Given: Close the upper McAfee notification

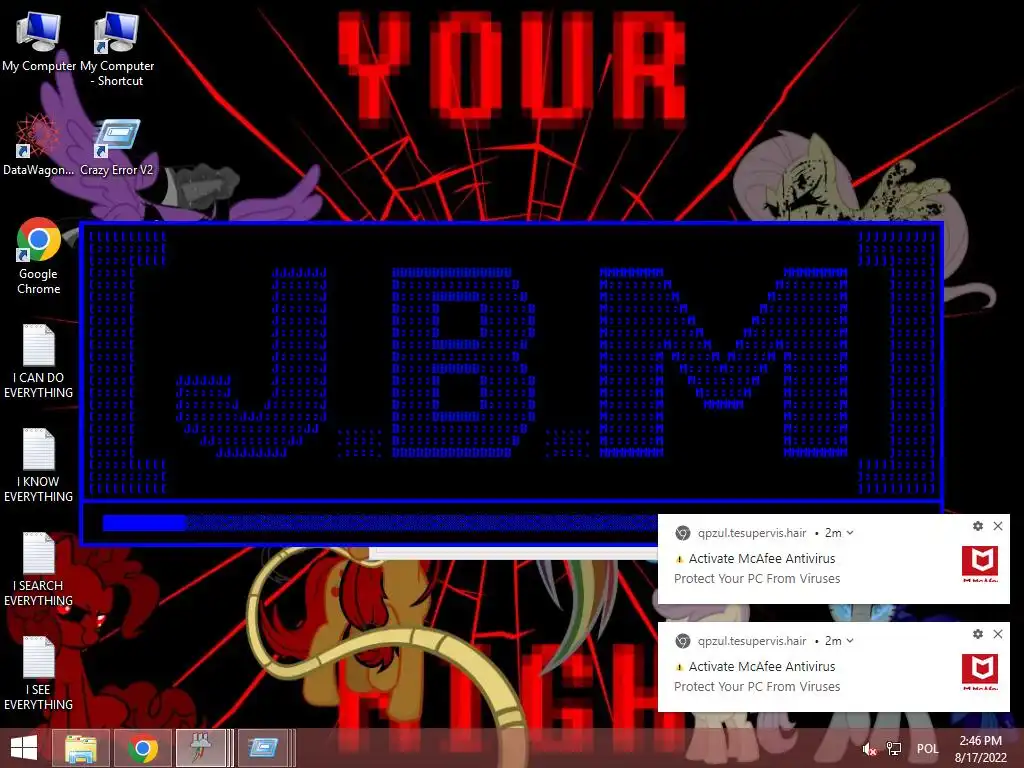Looking at the screenshot, I should [x=998, y=526].
